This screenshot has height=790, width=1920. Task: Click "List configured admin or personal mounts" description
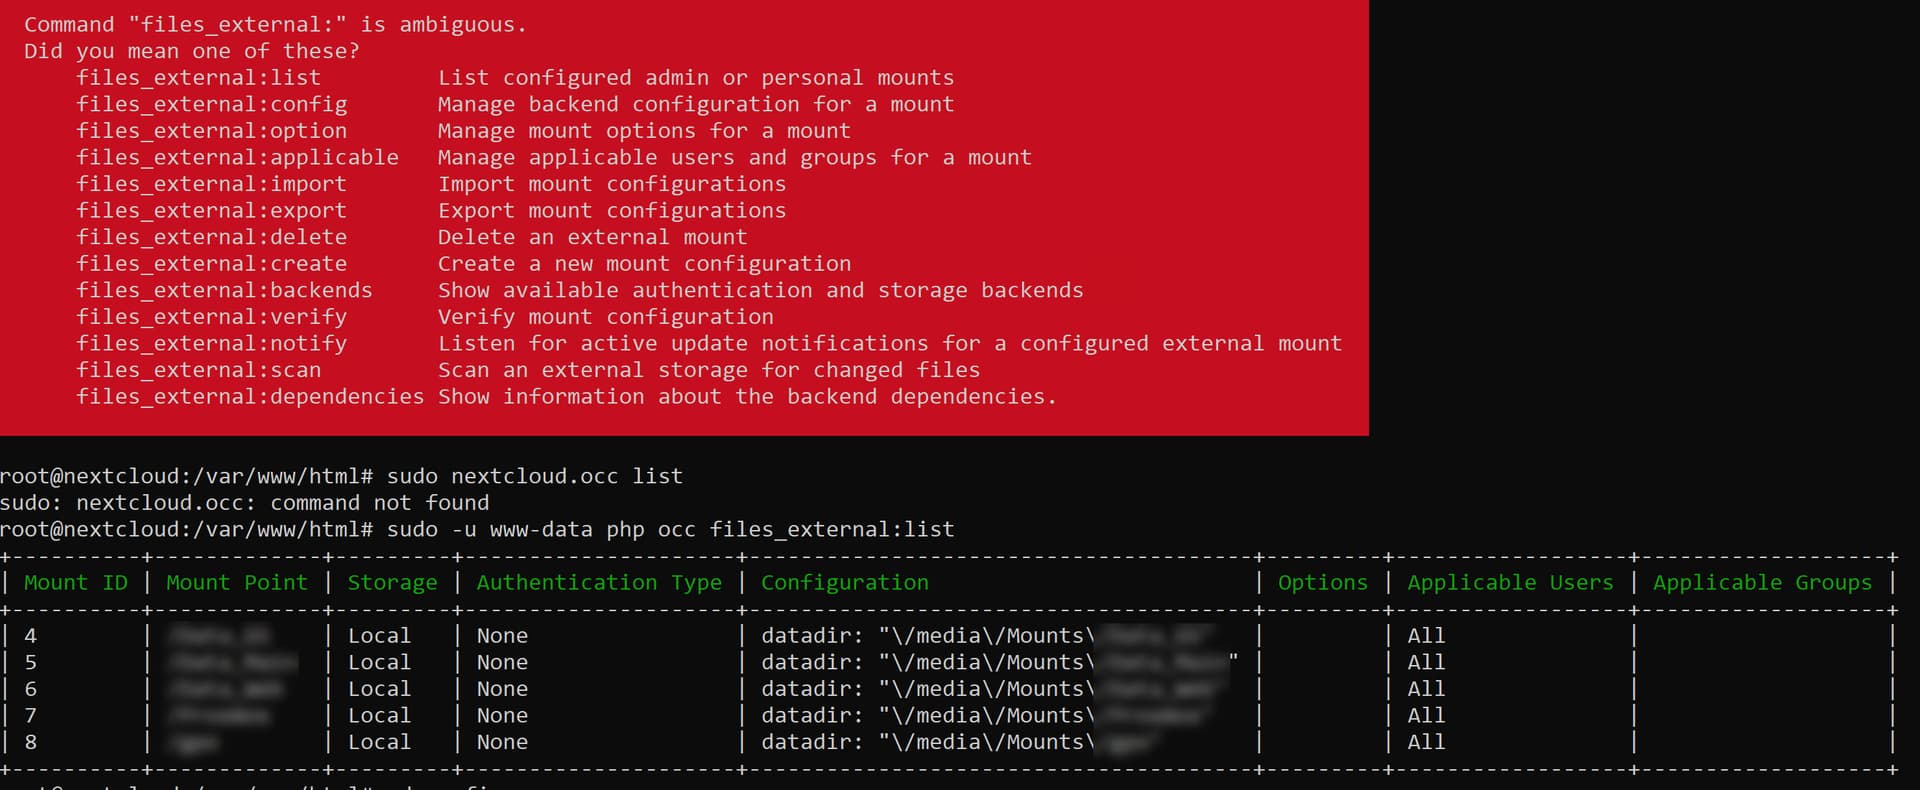(696, 78)
